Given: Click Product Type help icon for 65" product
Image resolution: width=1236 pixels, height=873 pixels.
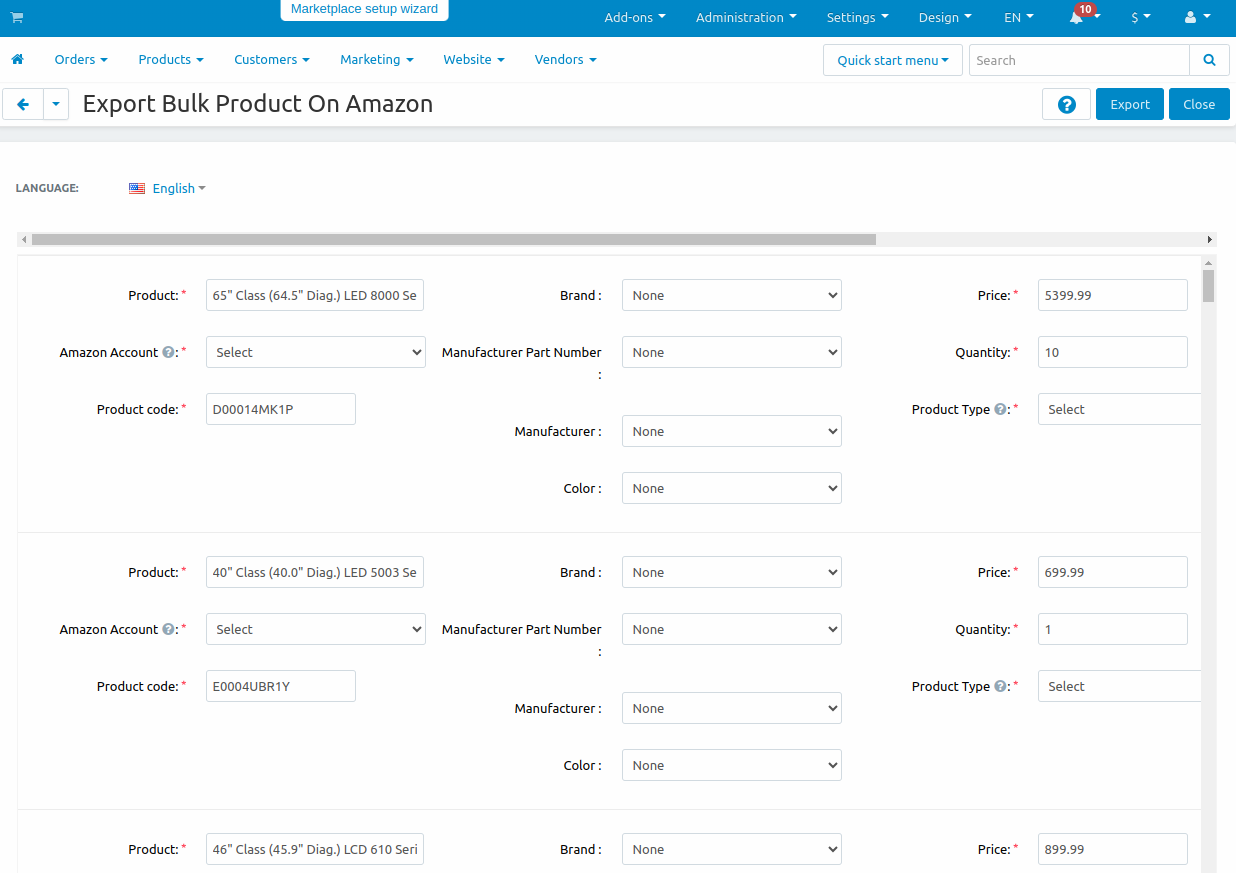Looking at the screenshot, I should coord(1000,409).
